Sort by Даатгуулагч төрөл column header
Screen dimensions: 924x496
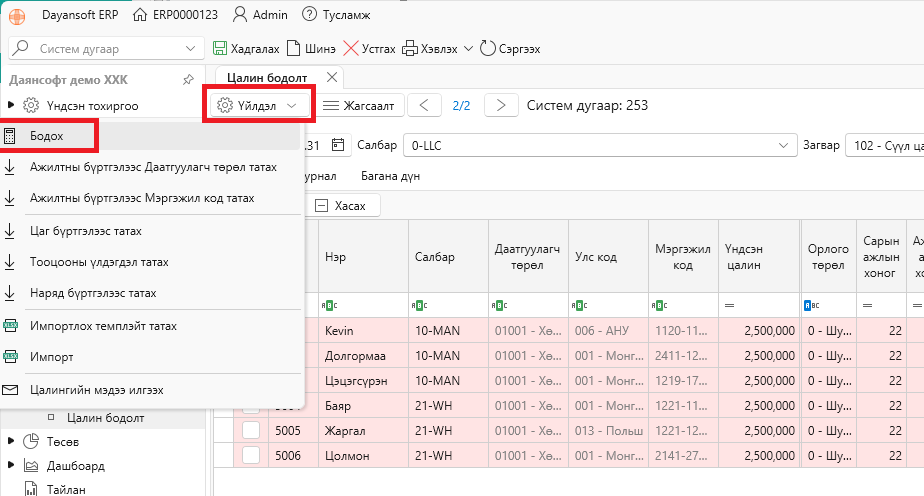[x=529, y=257]
